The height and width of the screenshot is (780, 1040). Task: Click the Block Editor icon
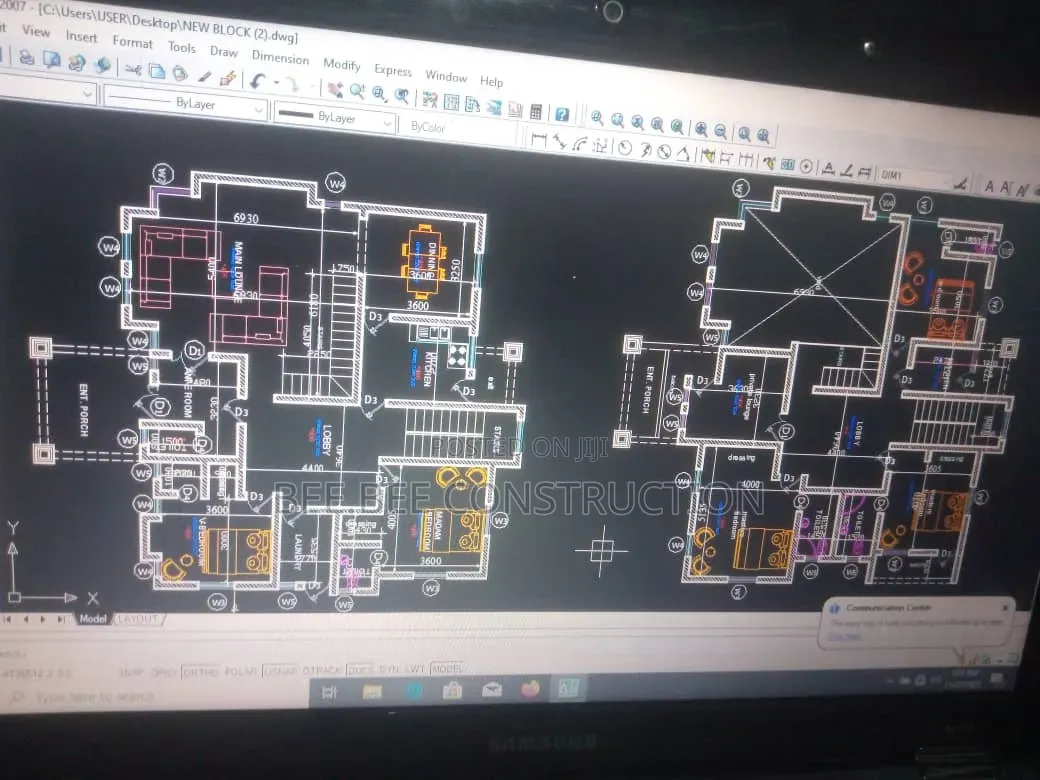pyautogui.click(x=228, y=79)
